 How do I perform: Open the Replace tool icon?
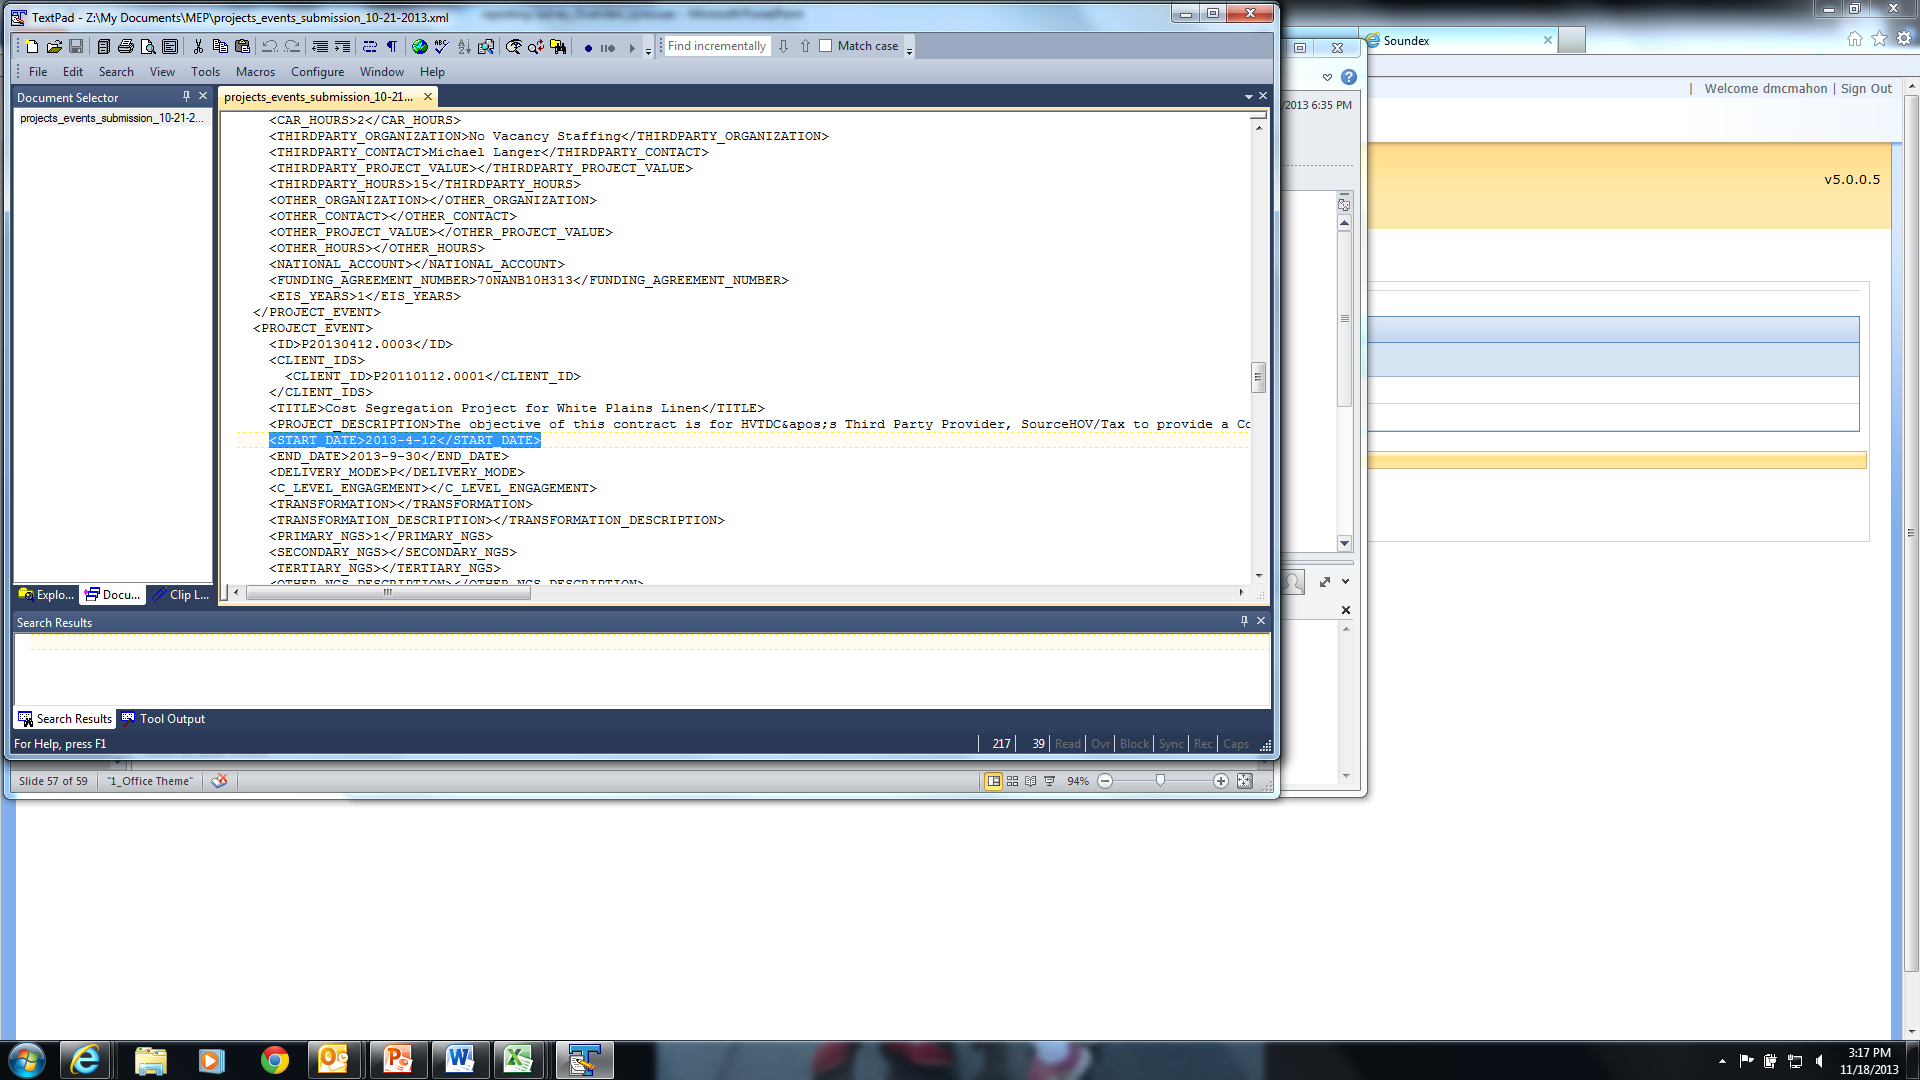point(536,47)
